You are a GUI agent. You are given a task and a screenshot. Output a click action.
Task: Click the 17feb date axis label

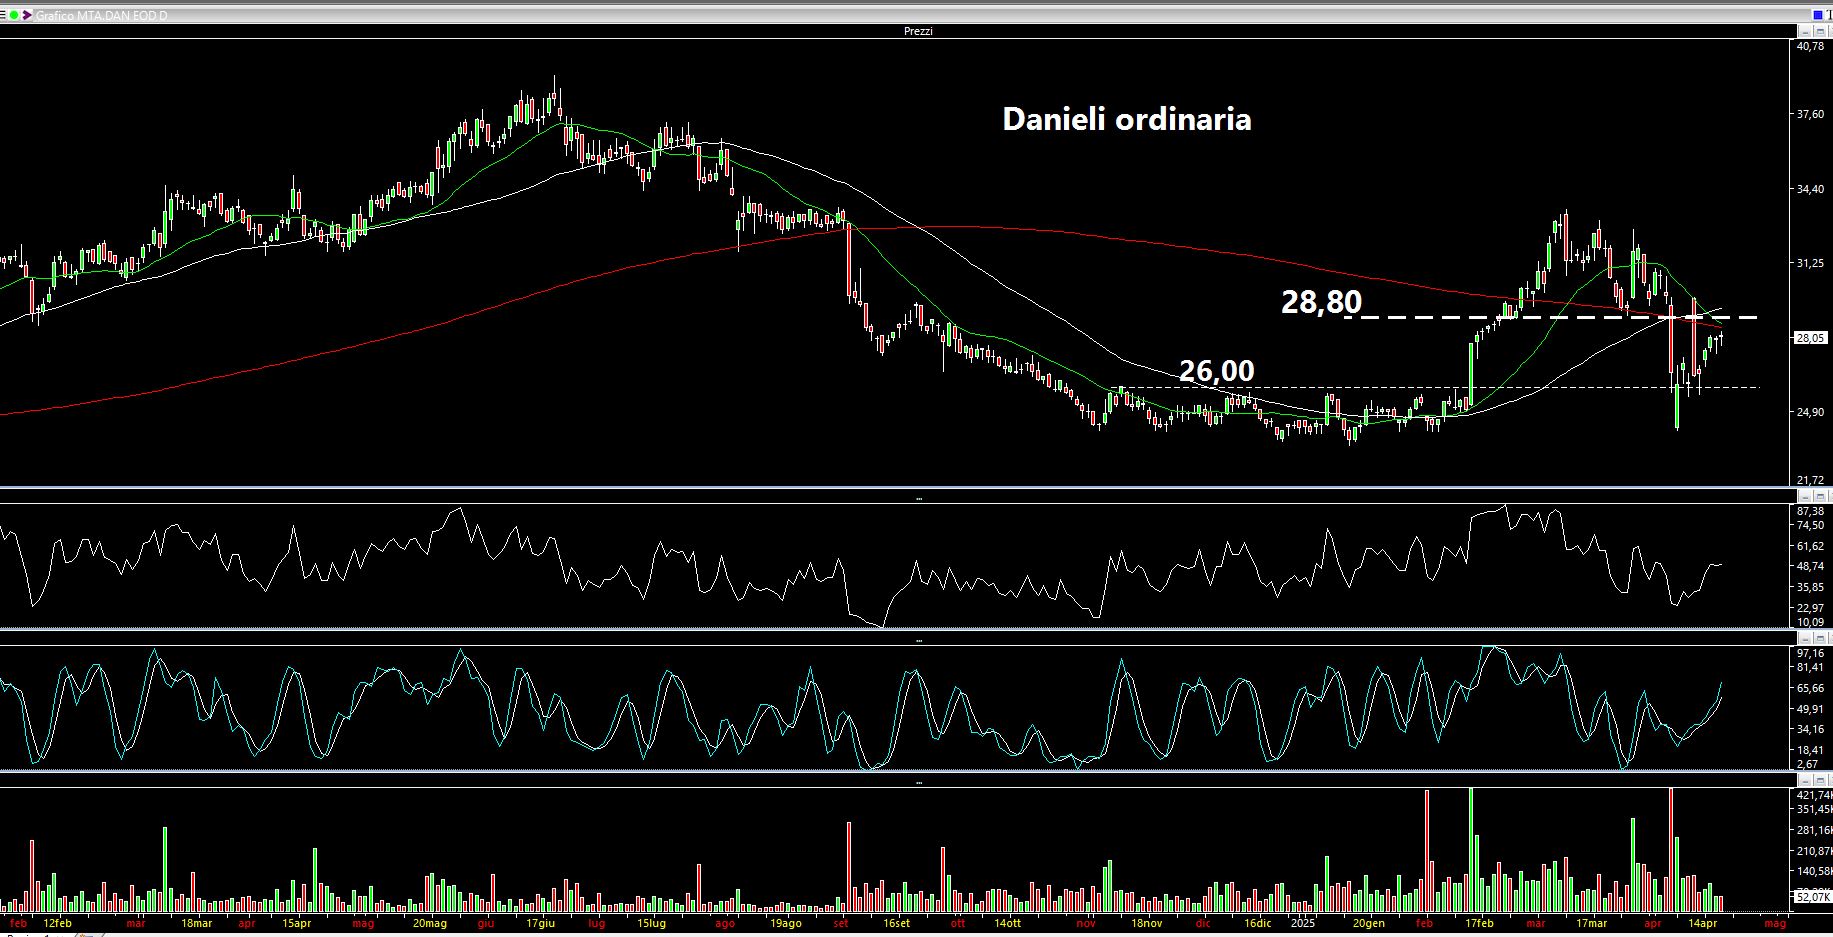tap(1479, 923)
